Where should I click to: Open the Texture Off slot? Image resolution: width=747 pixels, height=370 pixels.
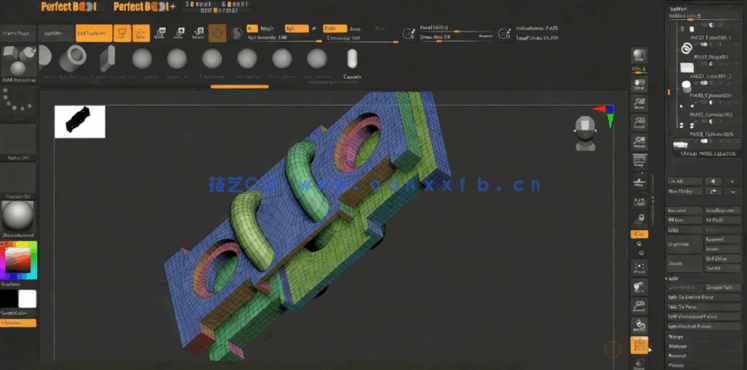click(18, 181)
